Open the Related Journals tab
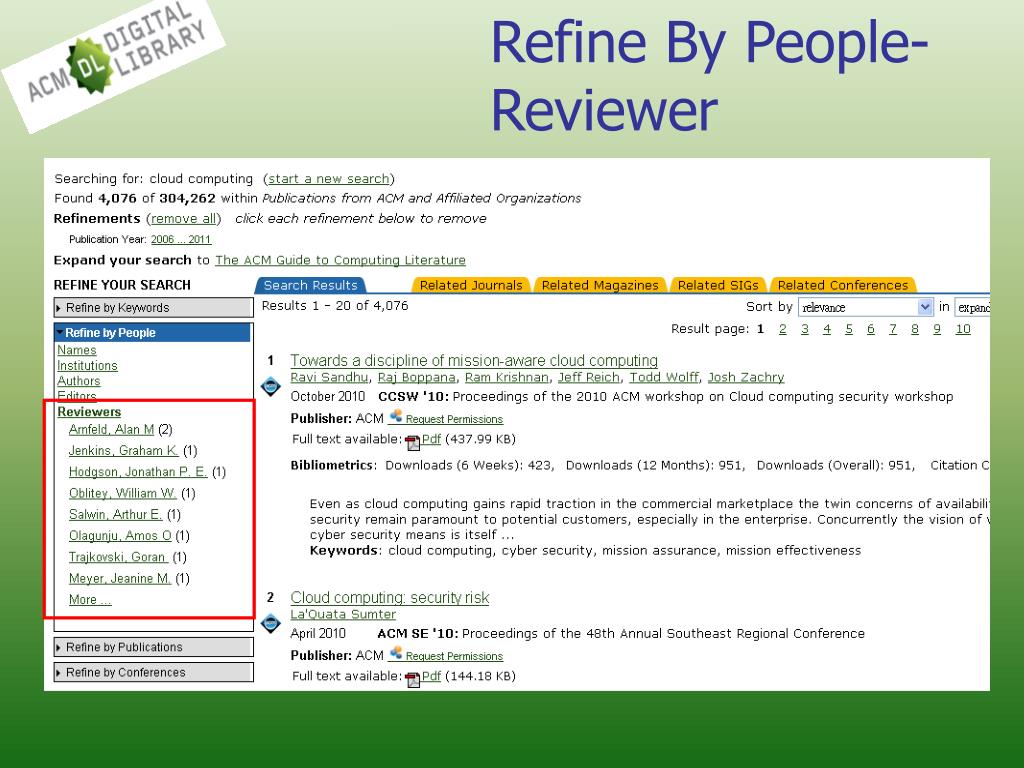 tap(471, 285)
